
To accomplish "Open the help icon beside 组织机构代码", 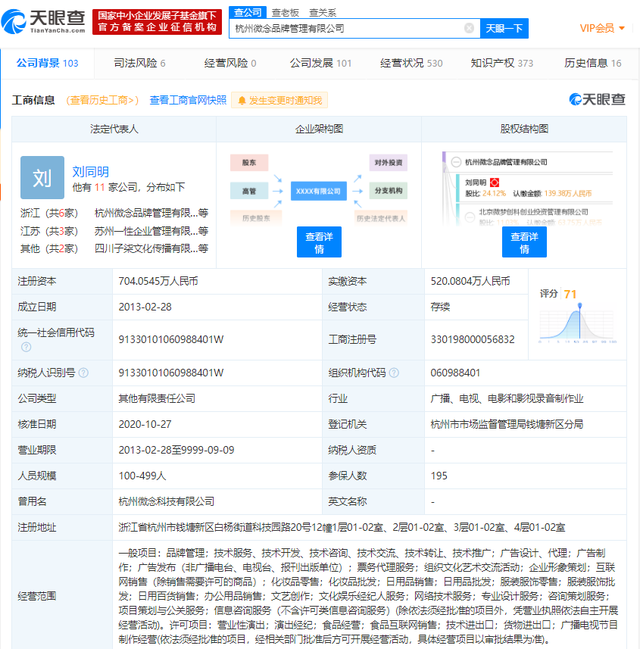I will 394,373.
